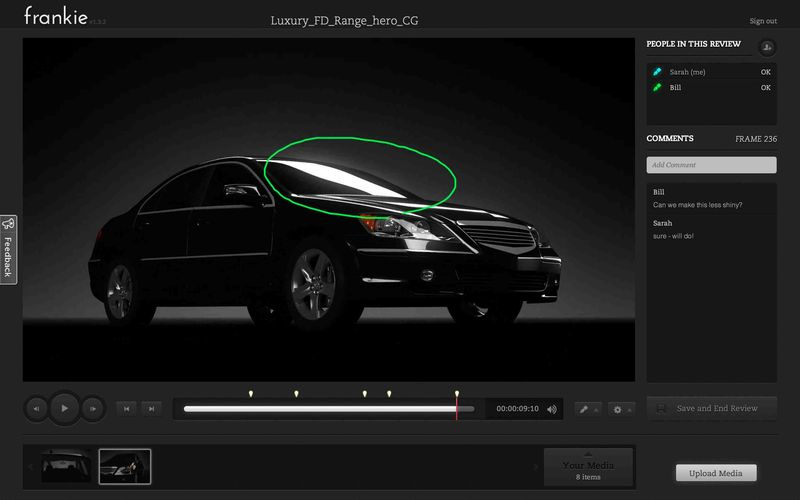Step back one frame
The image size is (800, 500).
pyautogui.click(x=37, y=408)
